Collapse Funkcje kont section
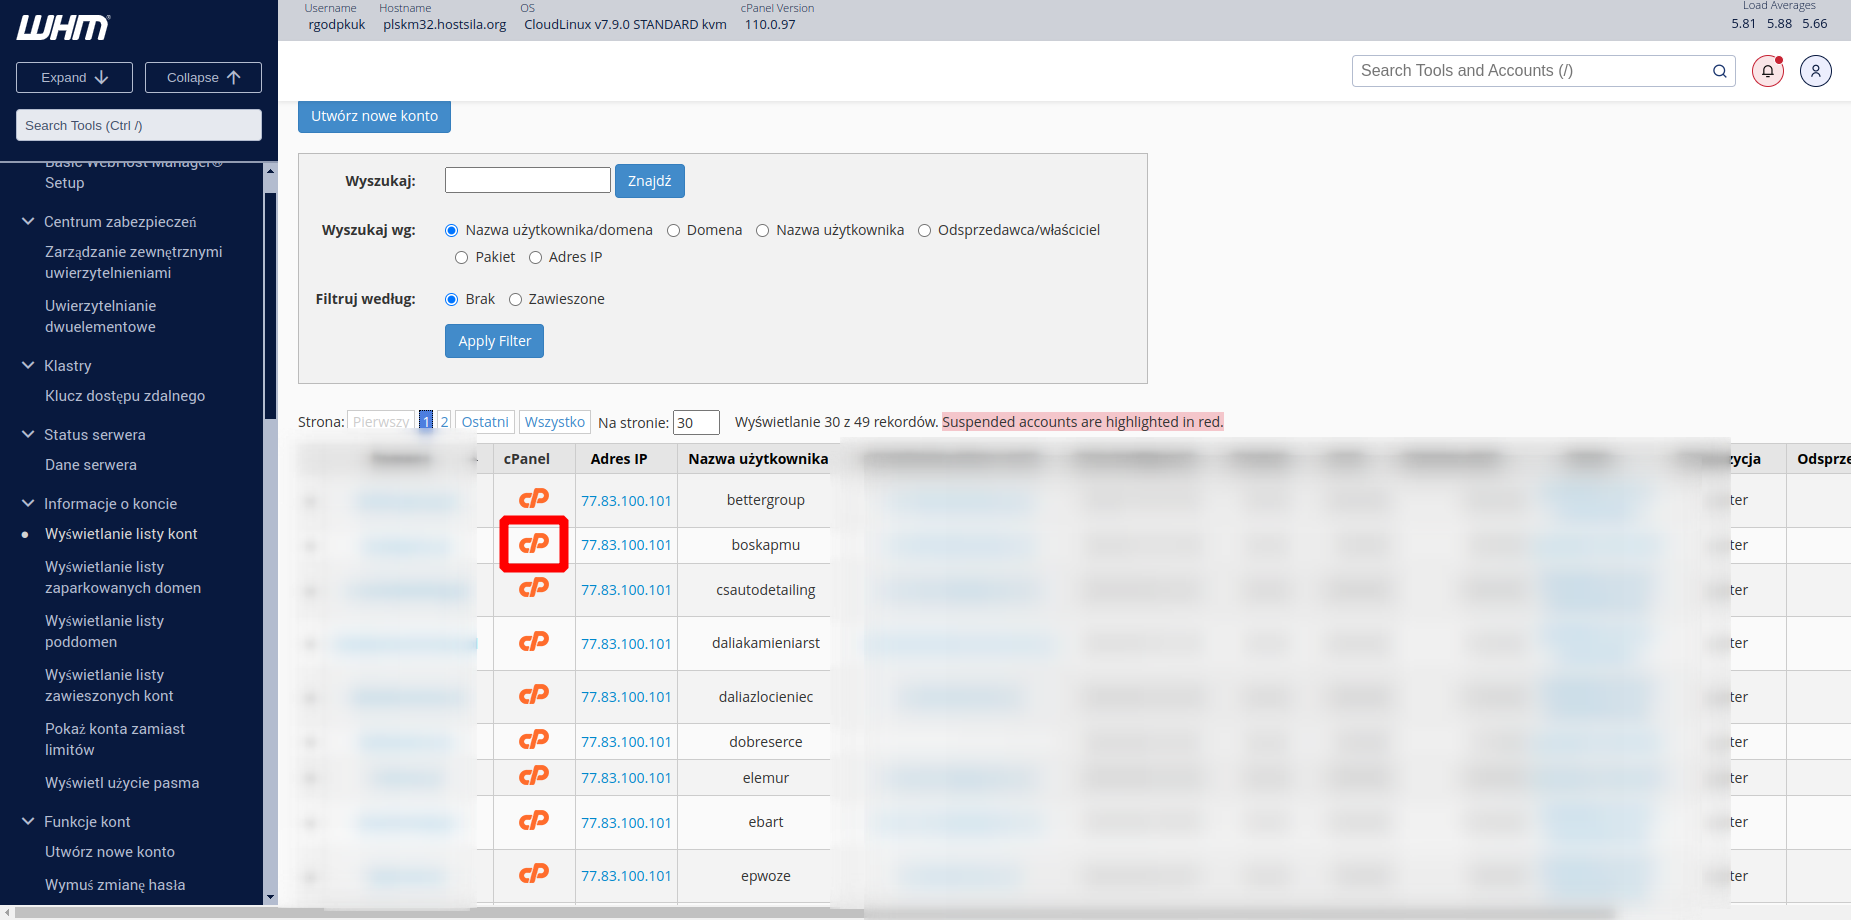1851x920 pixels. pyautogui.click(x=28, y=821)
